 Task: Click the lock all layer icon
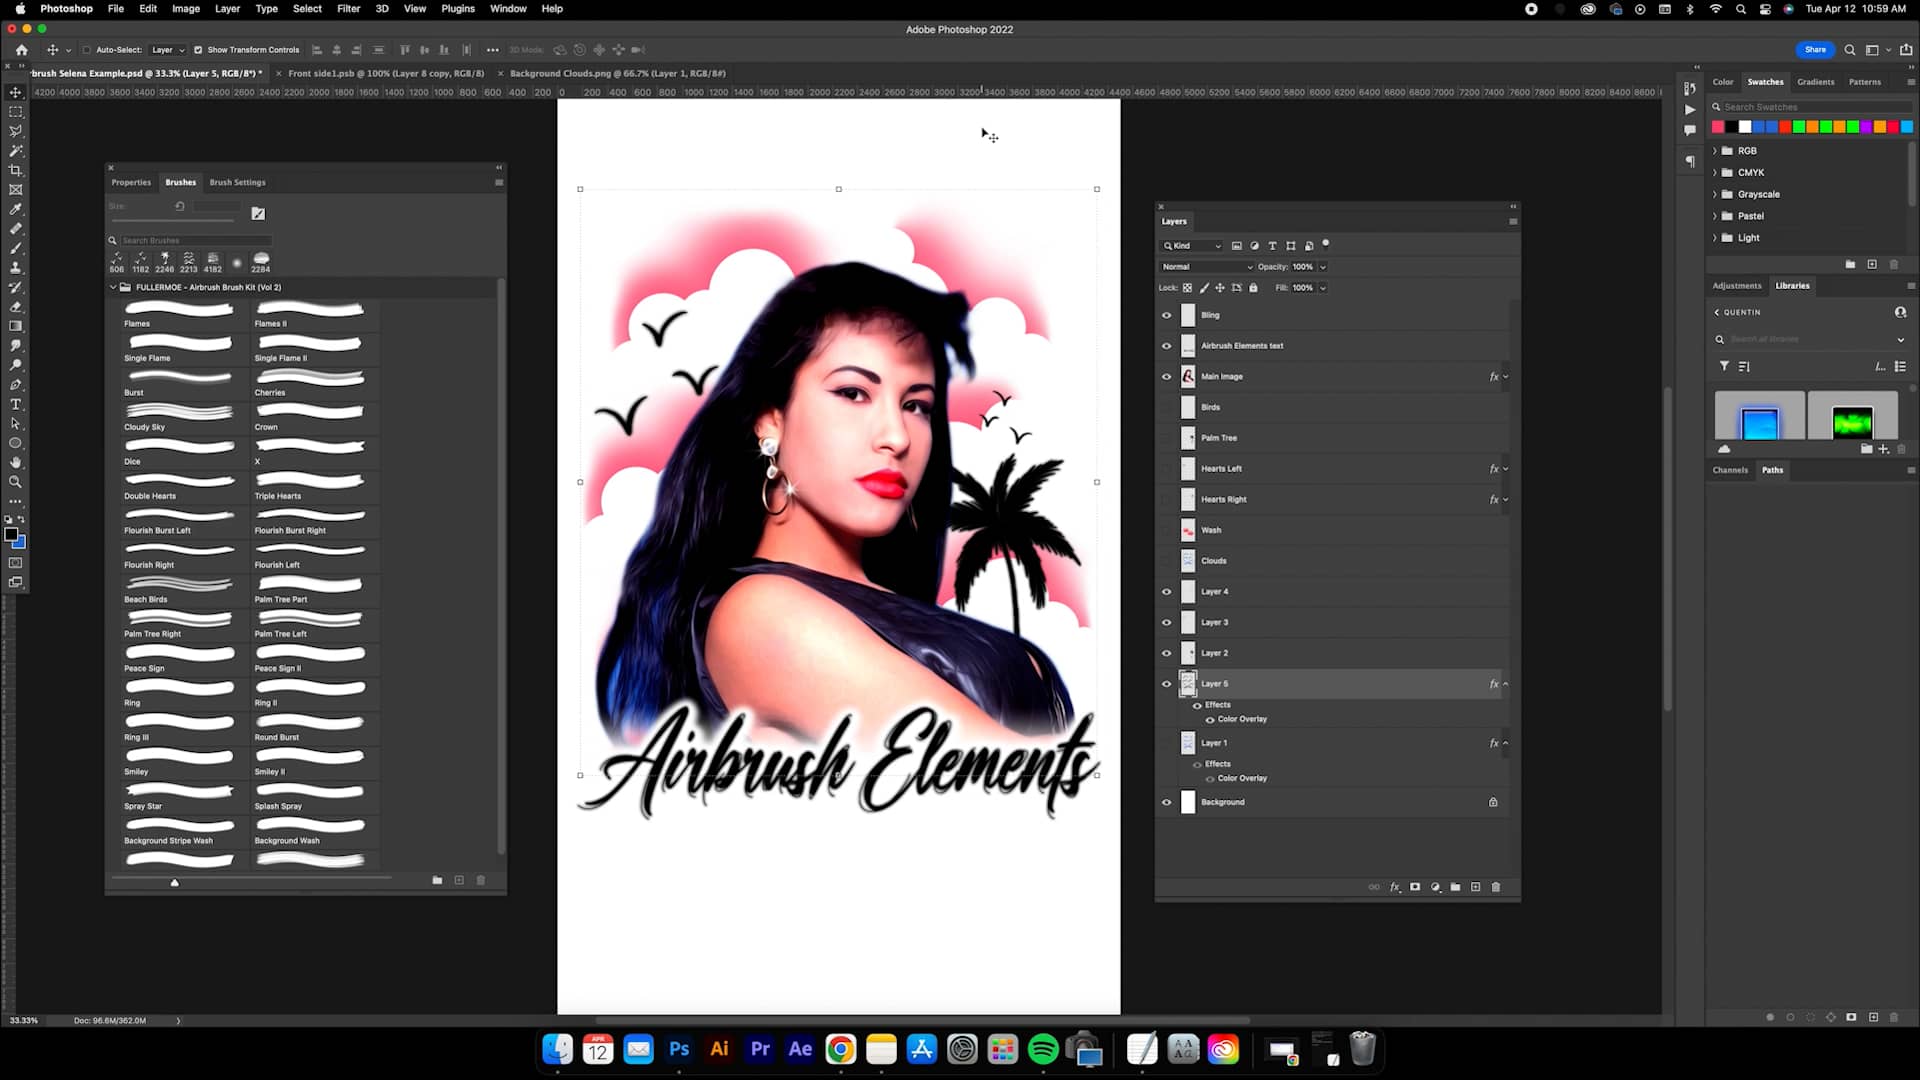pyautogui.click(x=1253, y=288)
